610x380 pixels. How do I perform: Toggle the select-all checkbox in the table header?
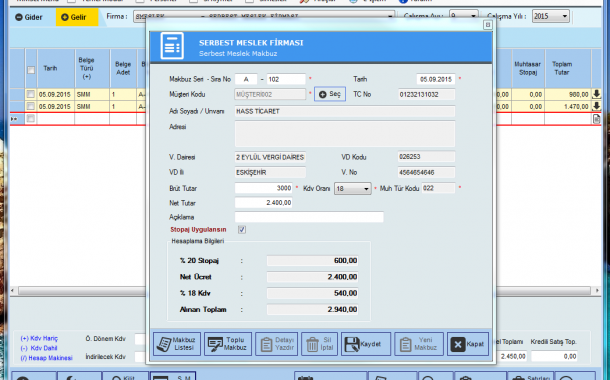tap(31, 70)
